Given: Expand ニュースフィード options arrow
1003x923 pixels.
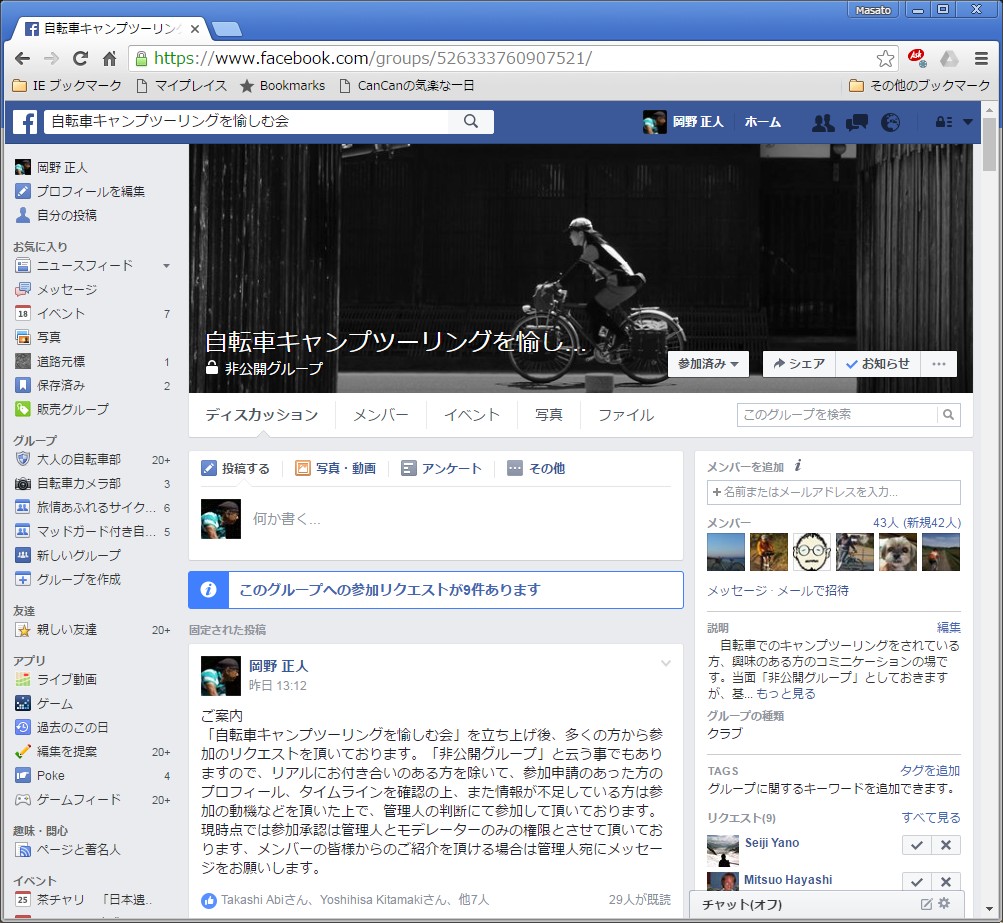Looking at the screenshot, I should (166, 265).
